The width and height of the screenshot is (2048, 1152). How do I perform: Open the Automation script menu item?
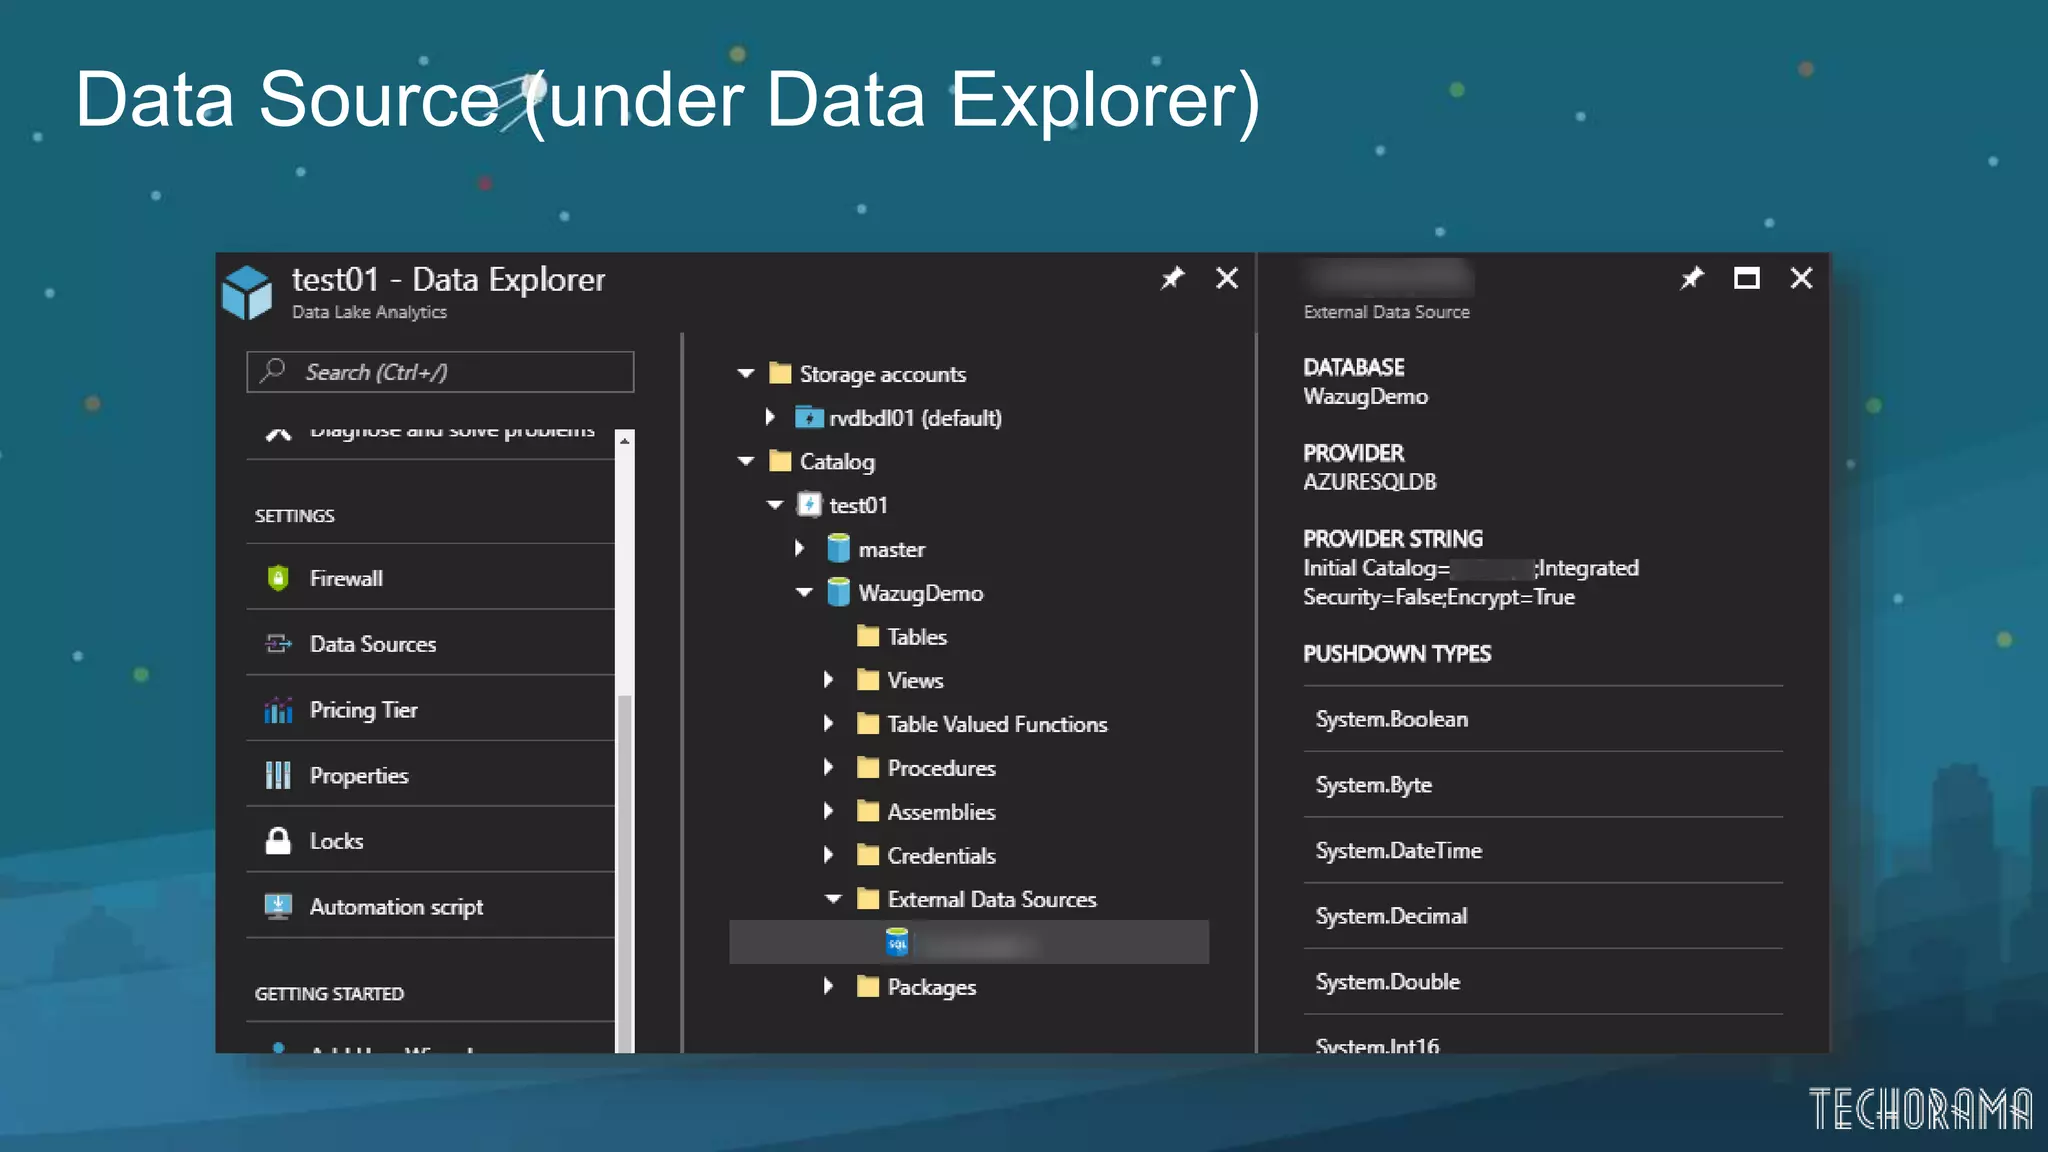click(x=430, y=907)
